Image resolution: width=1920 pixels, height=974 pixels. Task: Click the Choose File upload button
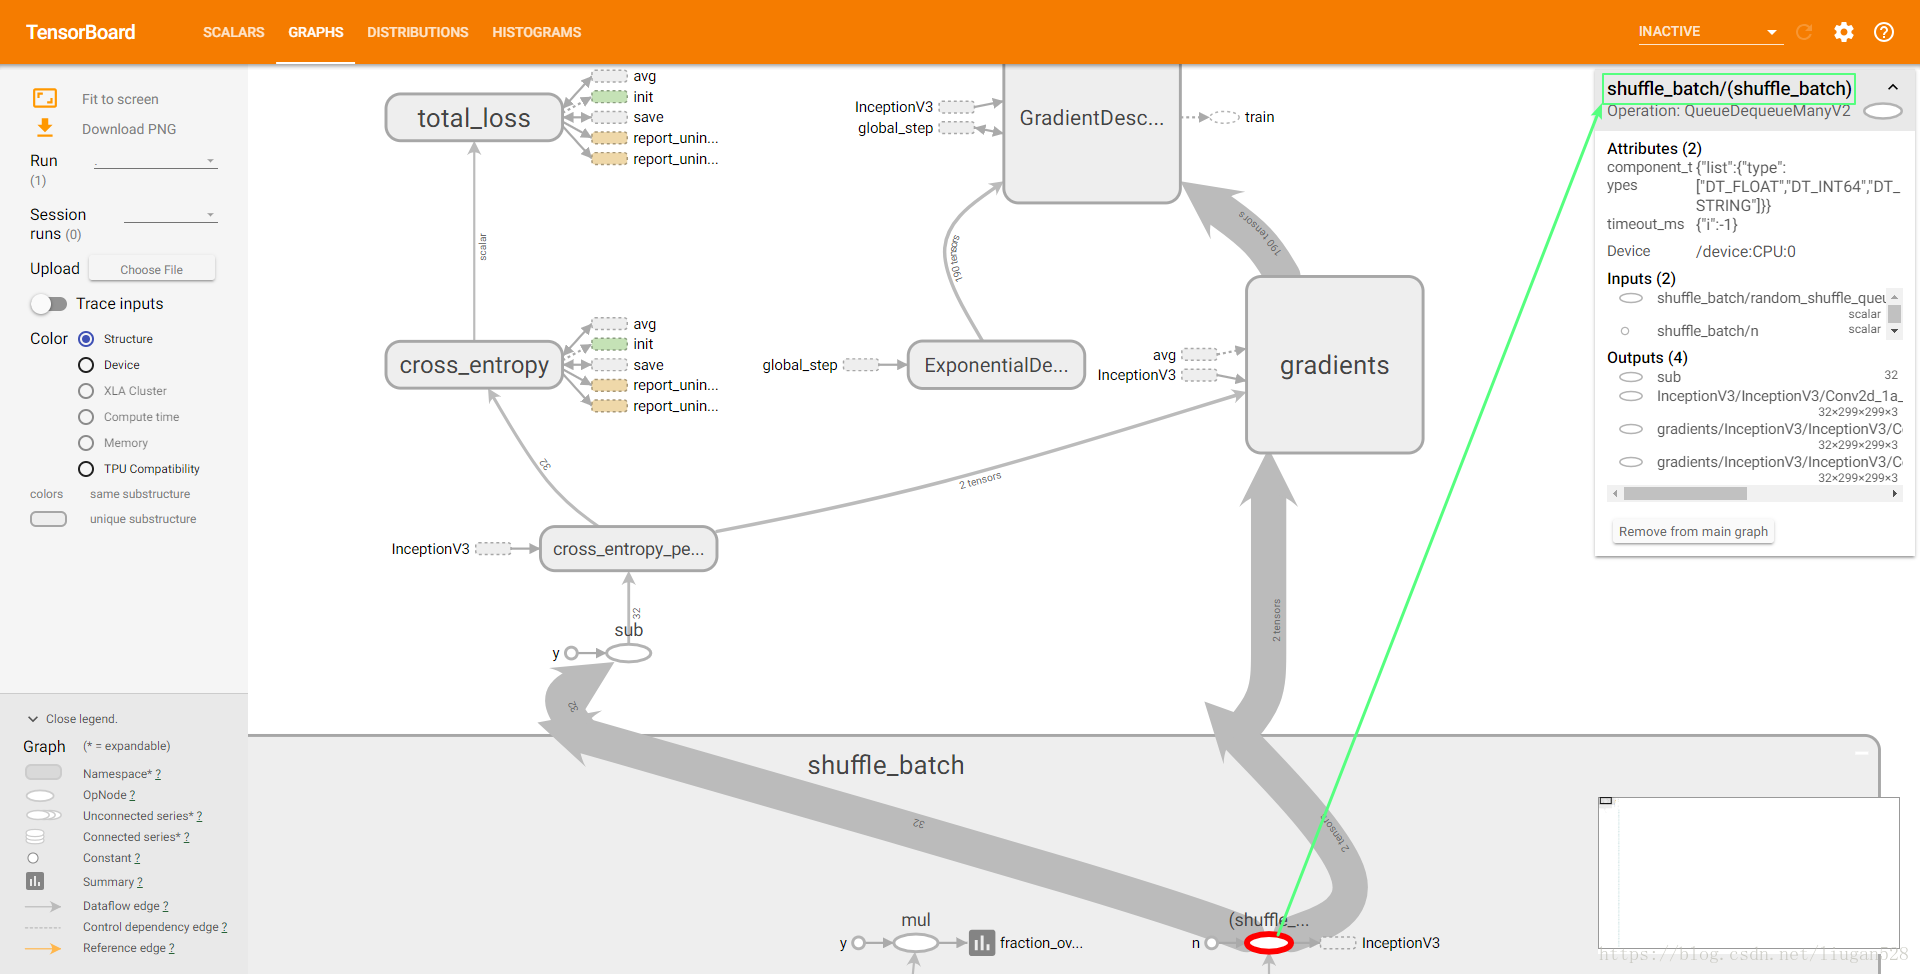pos(152,269)
